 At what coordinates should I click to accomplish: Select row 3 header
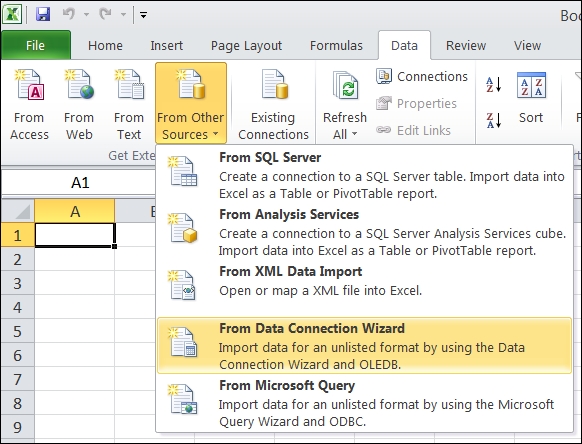[18, 283]
